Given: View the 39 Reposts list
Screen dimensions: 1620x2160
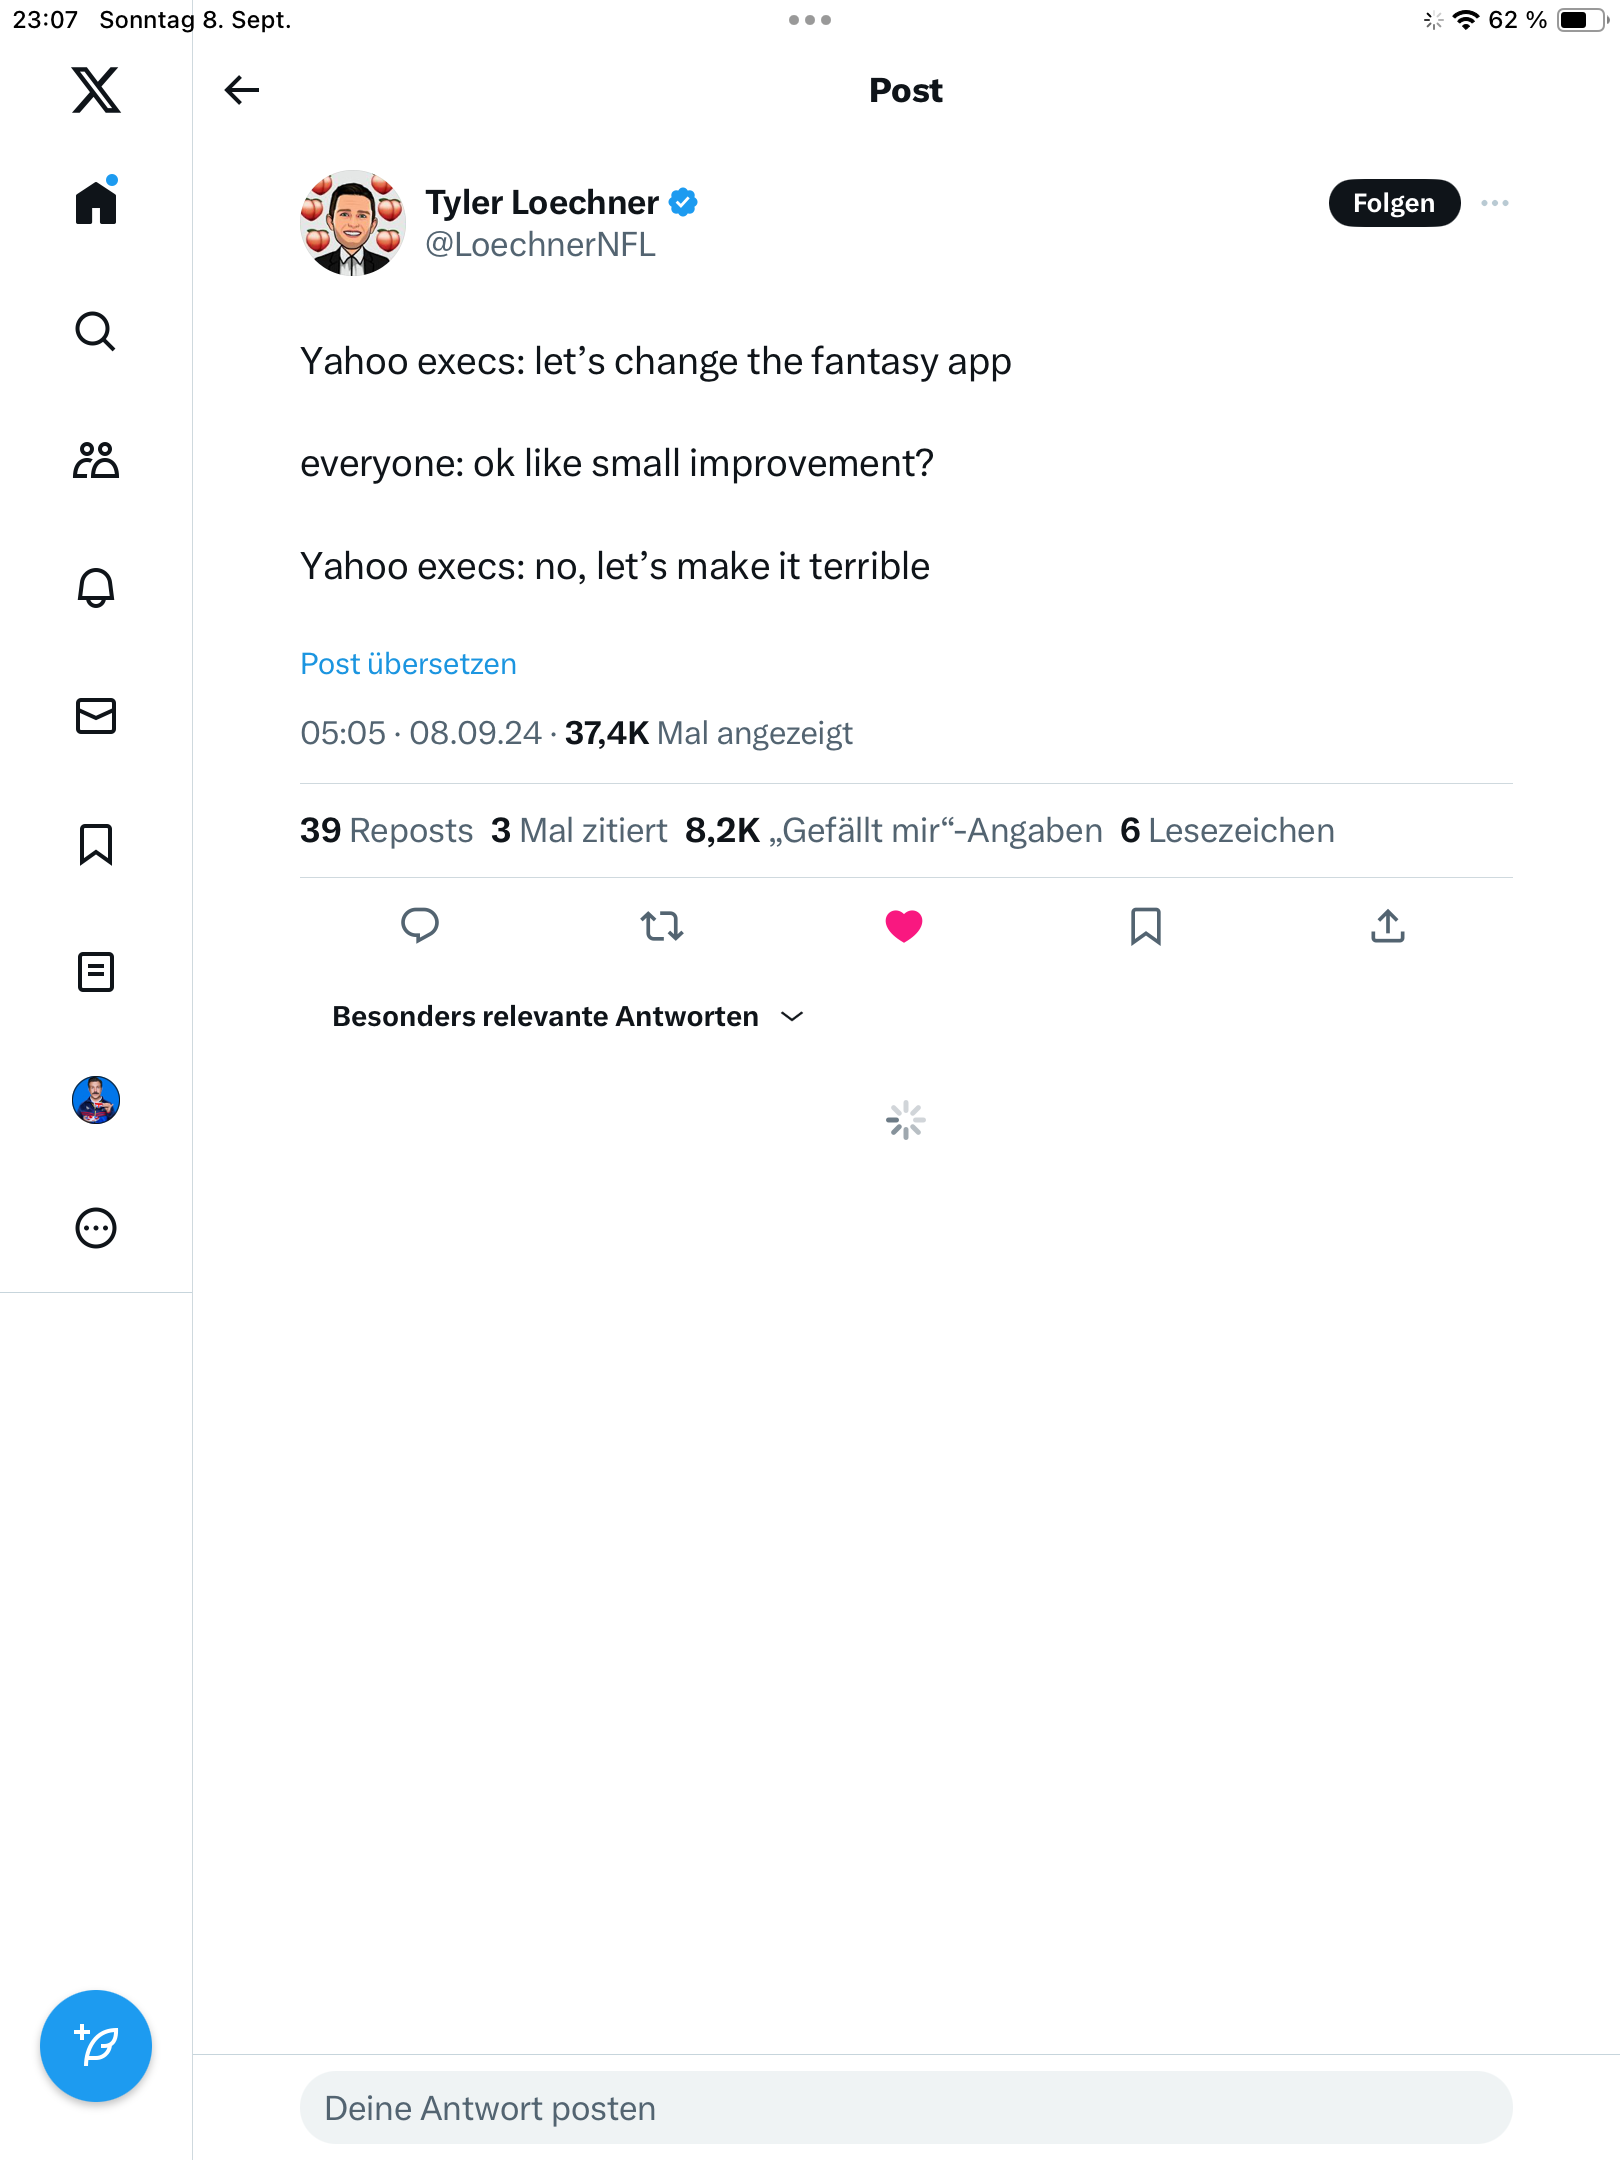Looking at the screenshot, I should (387, 831).
